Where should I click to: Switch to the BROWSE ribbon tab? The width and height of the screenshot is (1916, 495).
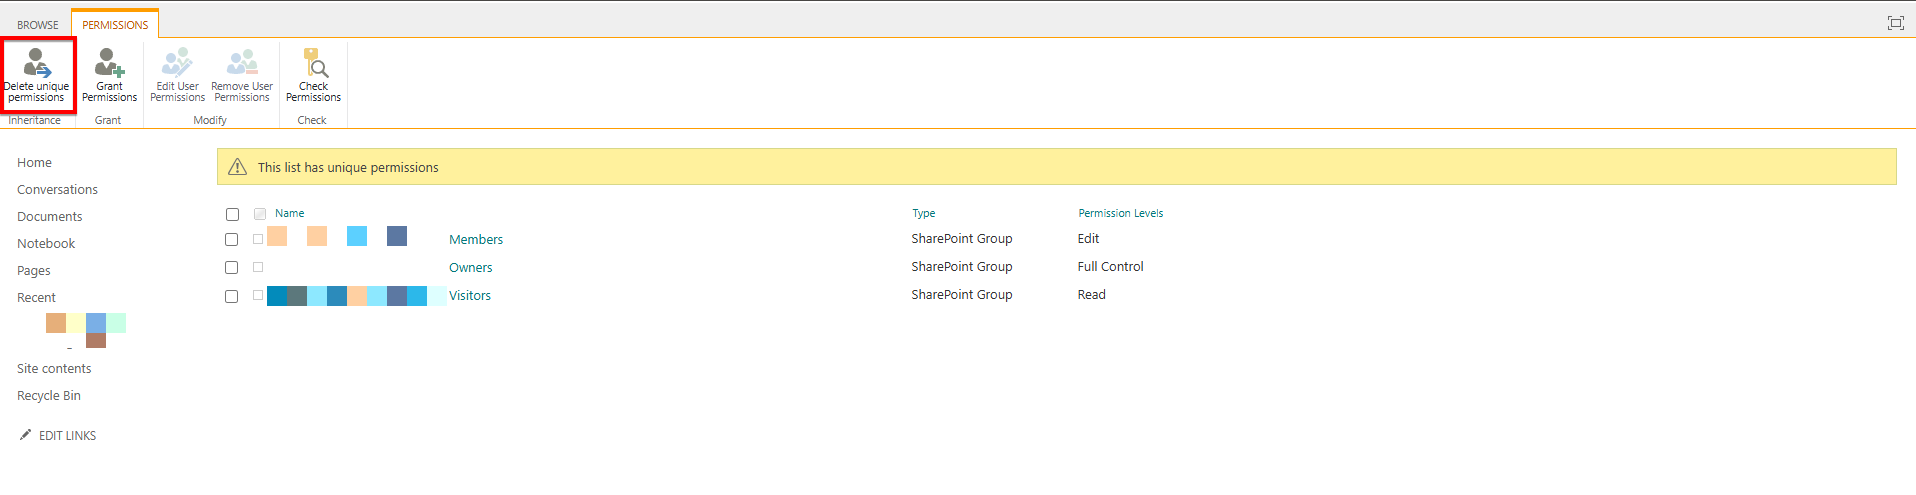coord(38,25)
